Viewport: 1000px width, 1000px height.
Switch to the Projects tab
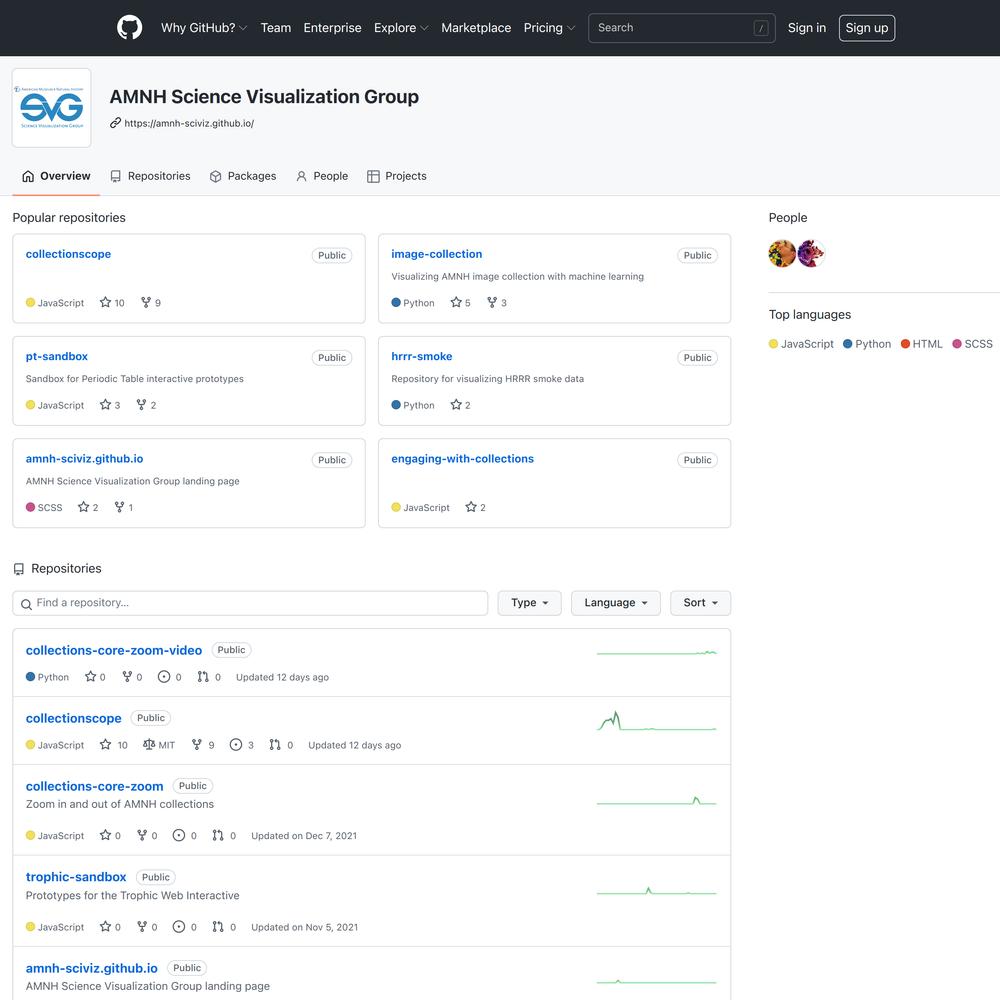point(397,176)
